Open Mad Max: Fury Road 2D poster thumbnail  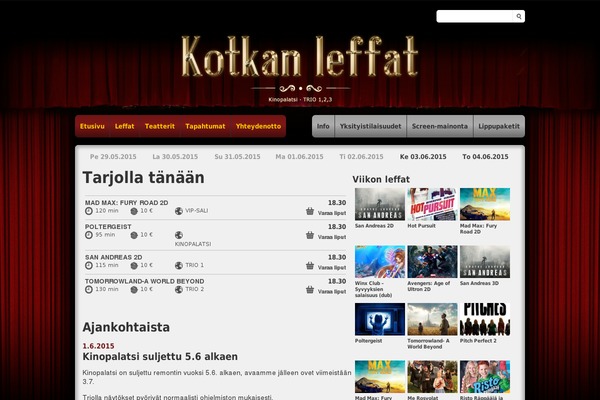(x=485, y=204)
